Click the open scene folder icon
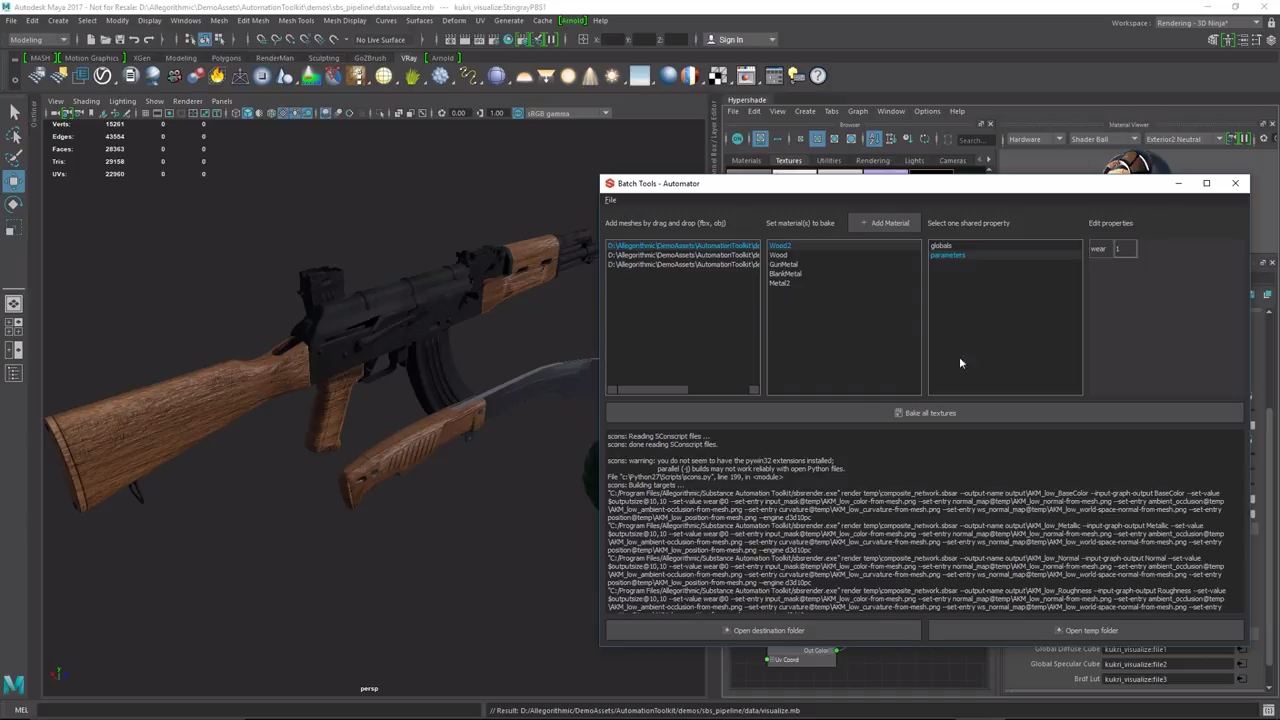The width and height of the screenshot is (1280, 720). pos(104,40)
